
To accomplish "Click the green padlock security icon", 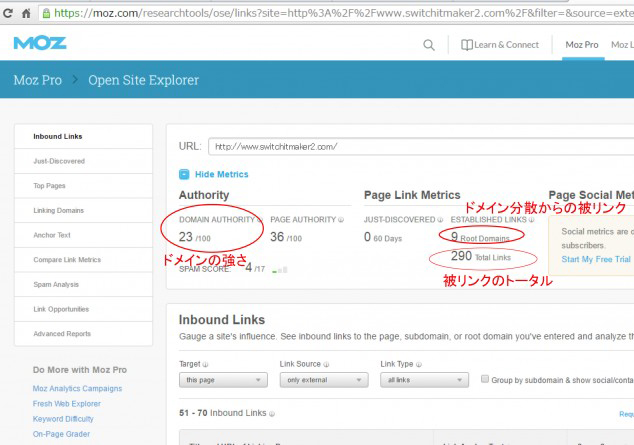I will [46, 13].
